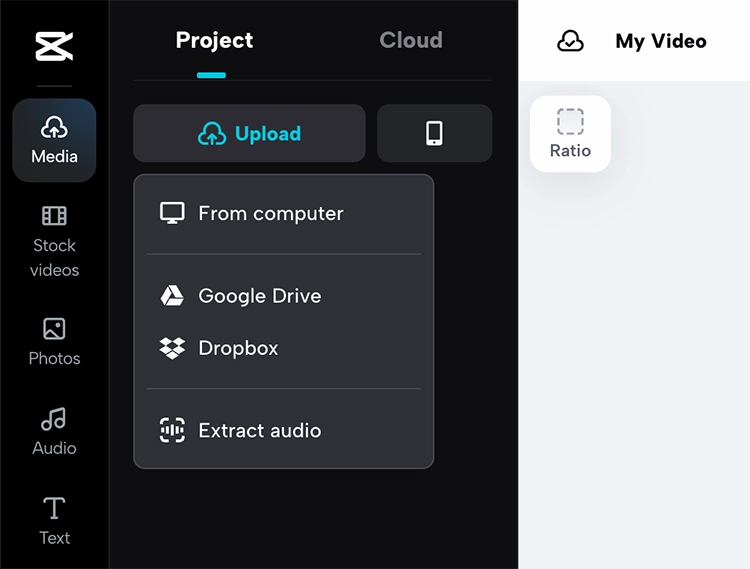Open the Audio sidebar panel
The image size is (750, 569).
click(54, 432)
